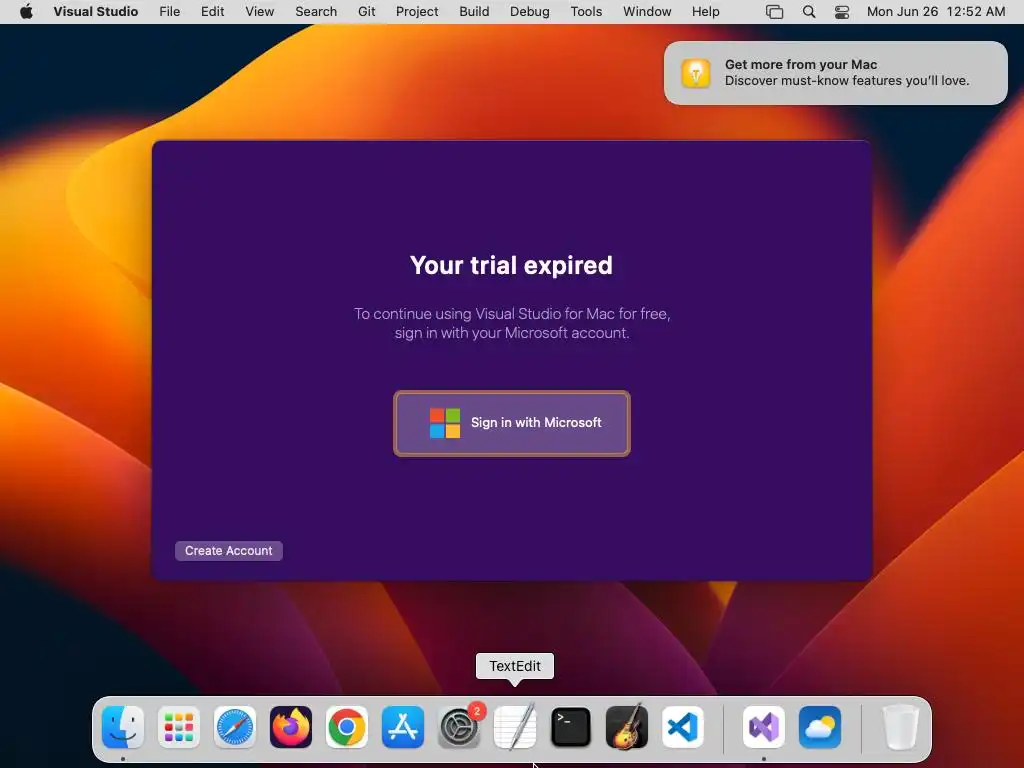Open Spotlight search in menu bar

tap(808, 12)
